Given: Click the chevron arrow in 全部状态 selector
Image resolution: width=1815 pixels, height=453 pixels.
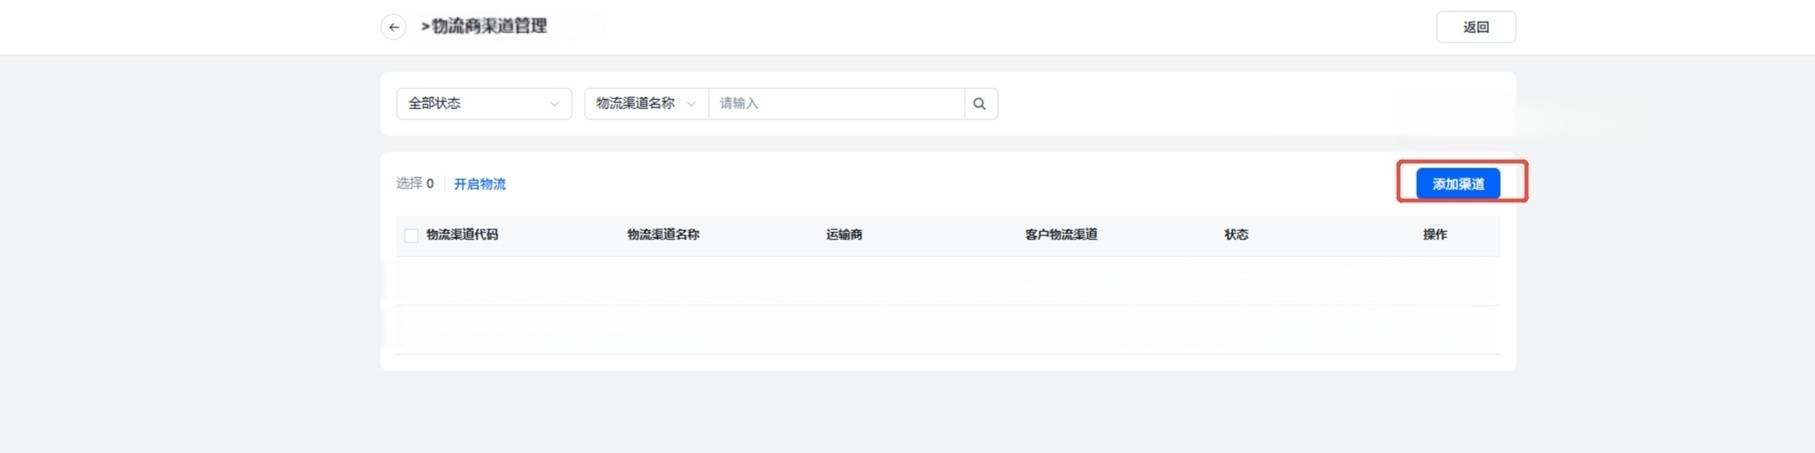Looking at the screenshot, I should [554, 104].
